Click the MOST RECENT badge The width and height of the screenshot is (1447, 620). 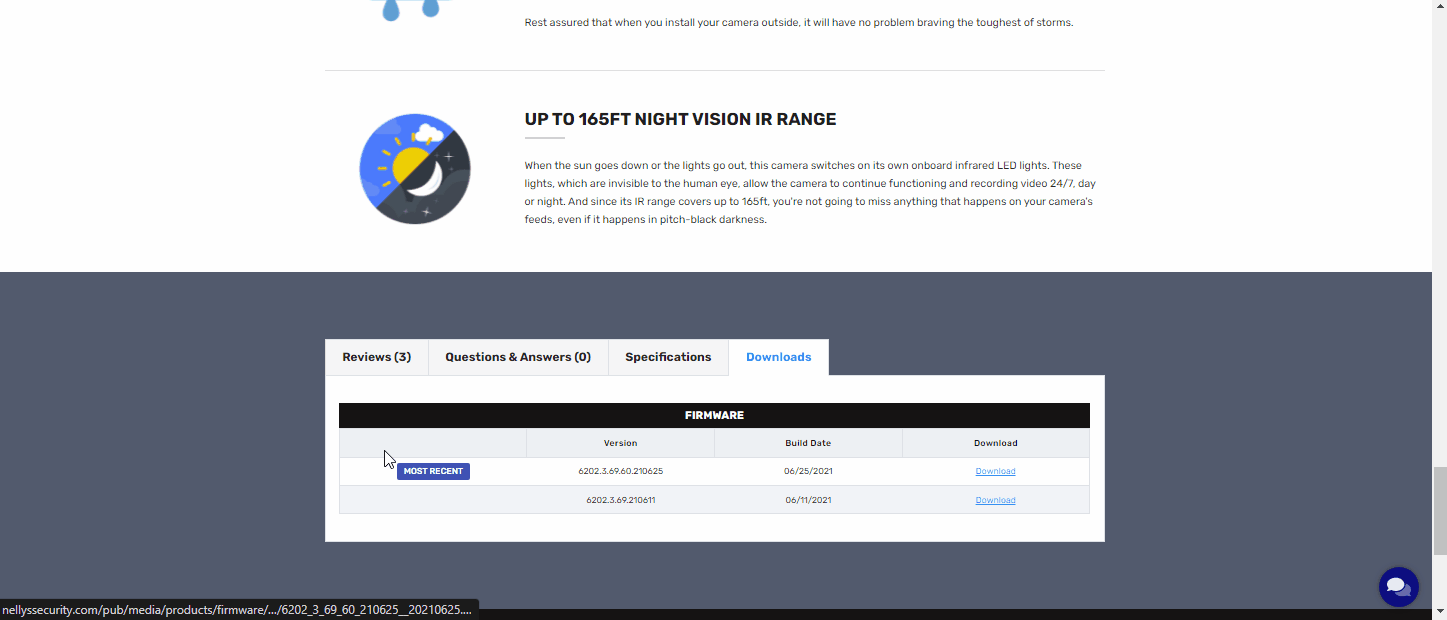433,471
